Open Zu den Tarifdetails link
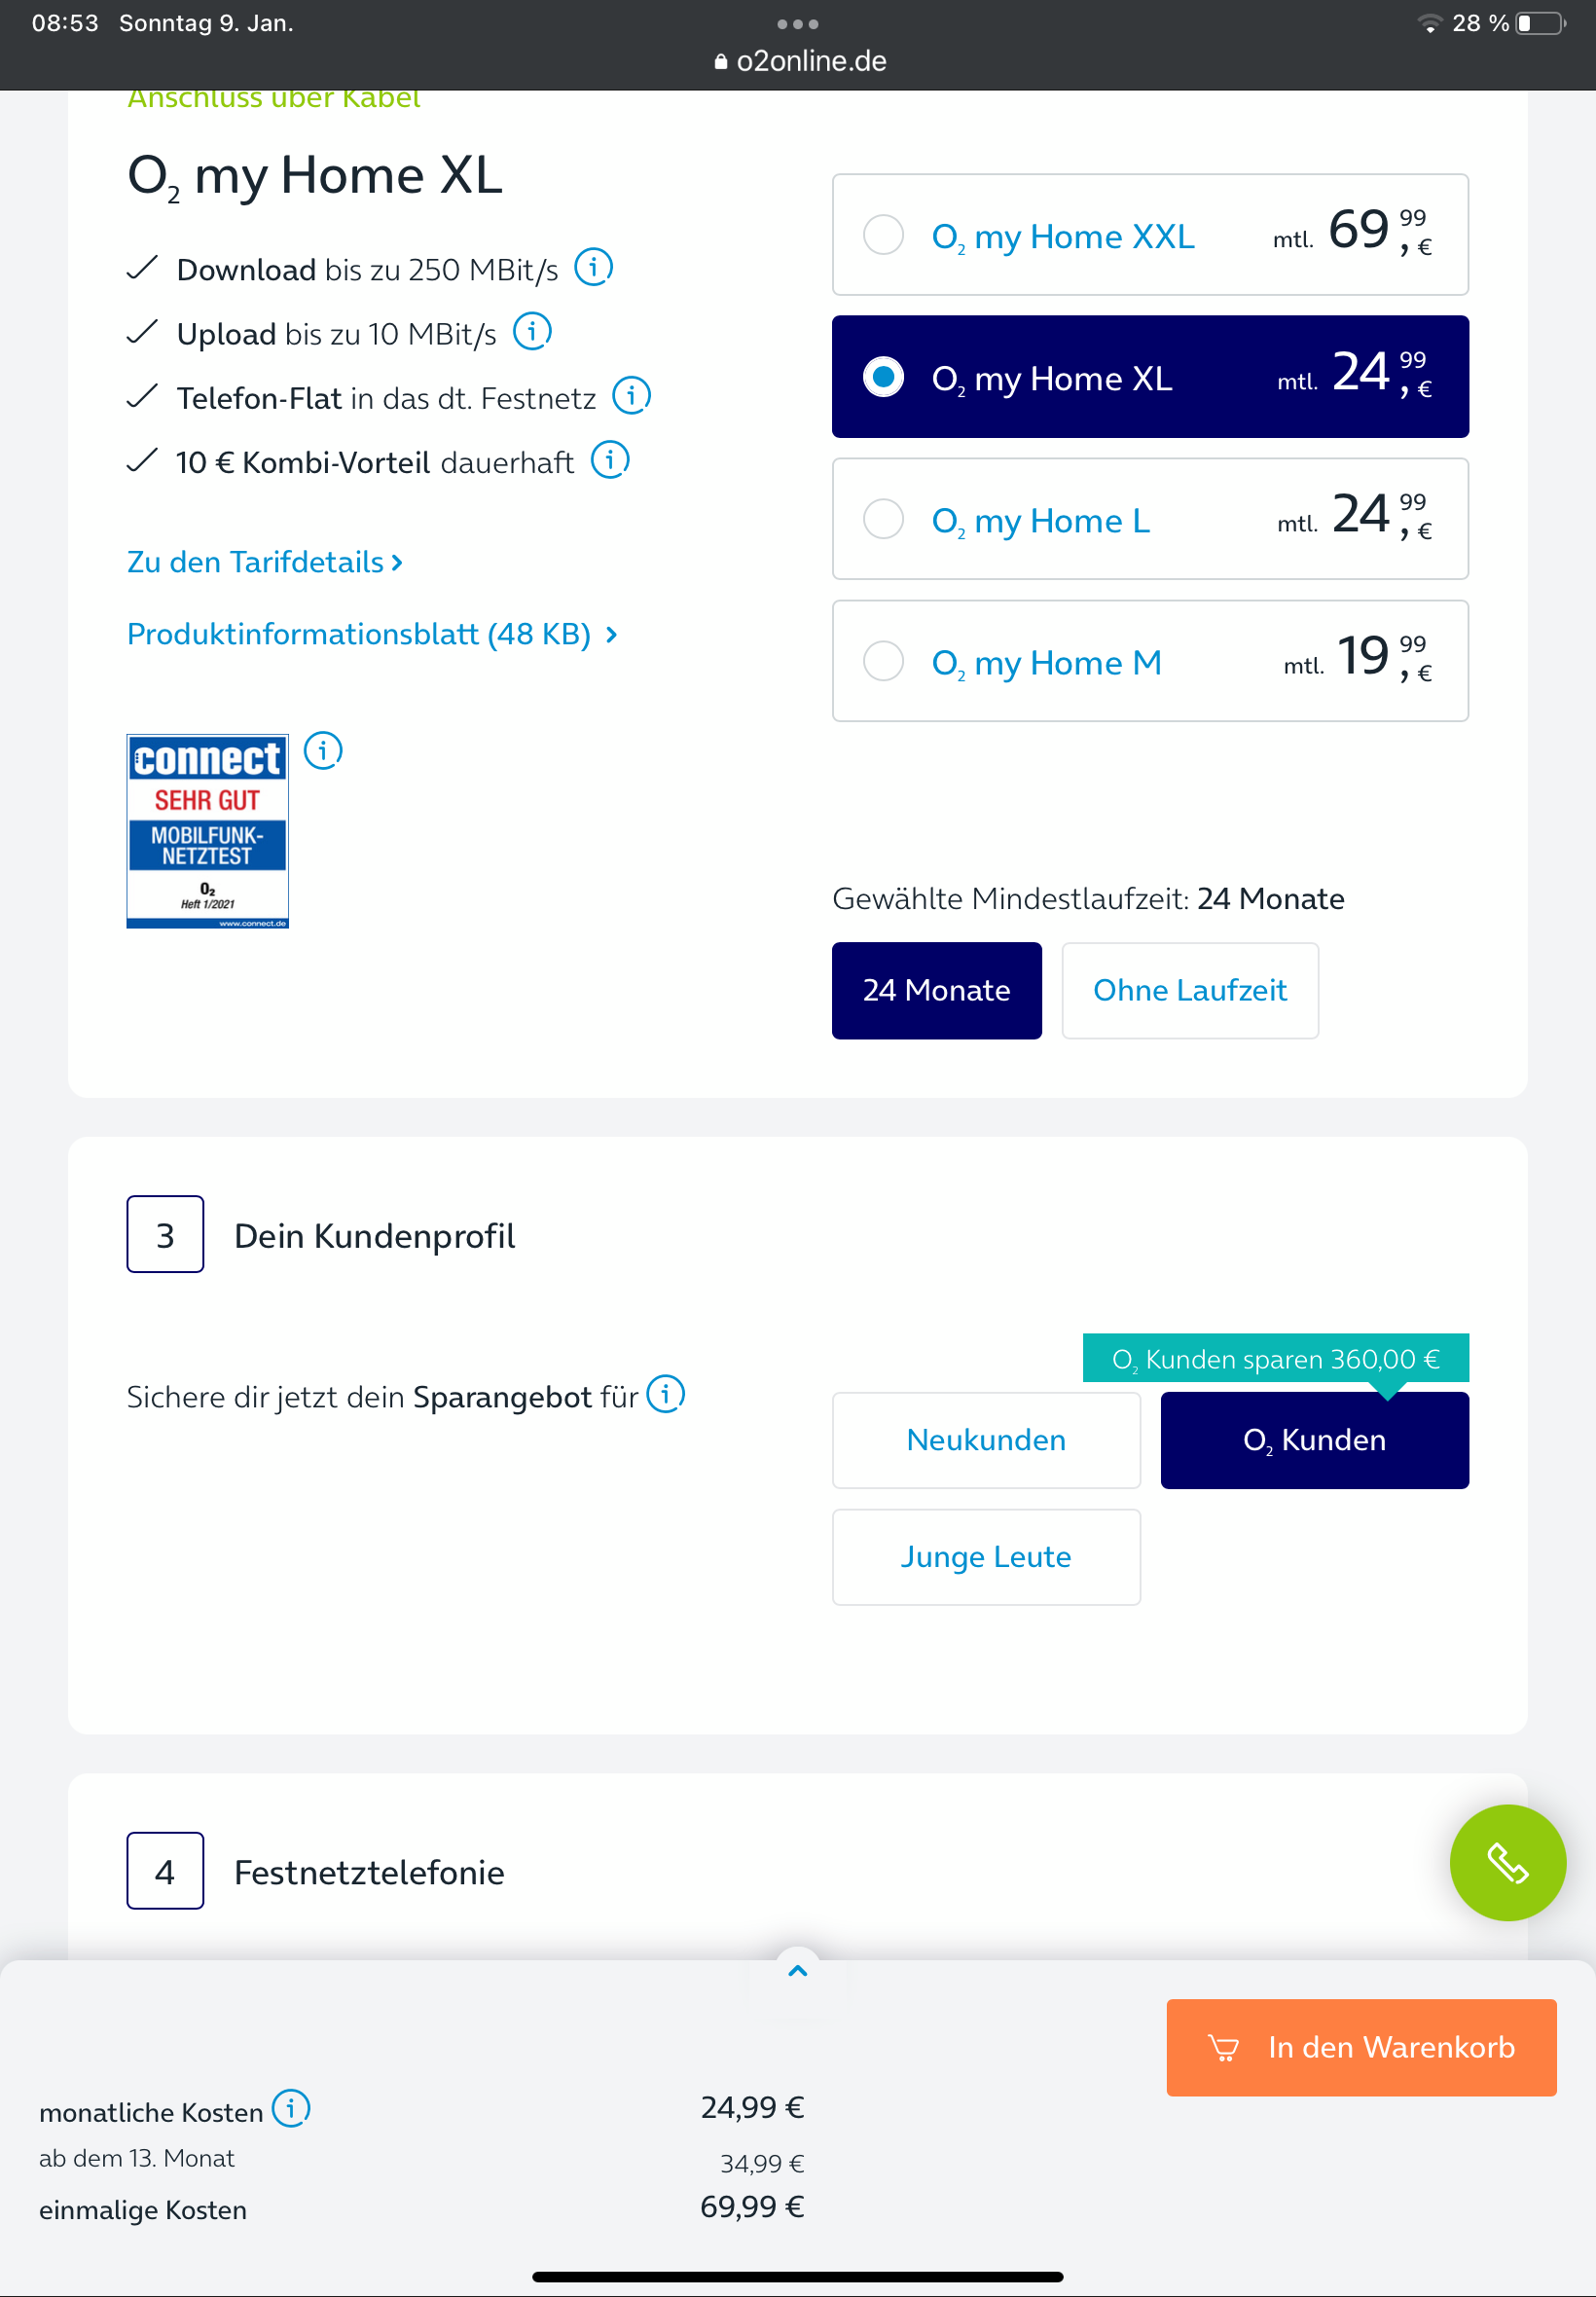 tap(265, 562)
